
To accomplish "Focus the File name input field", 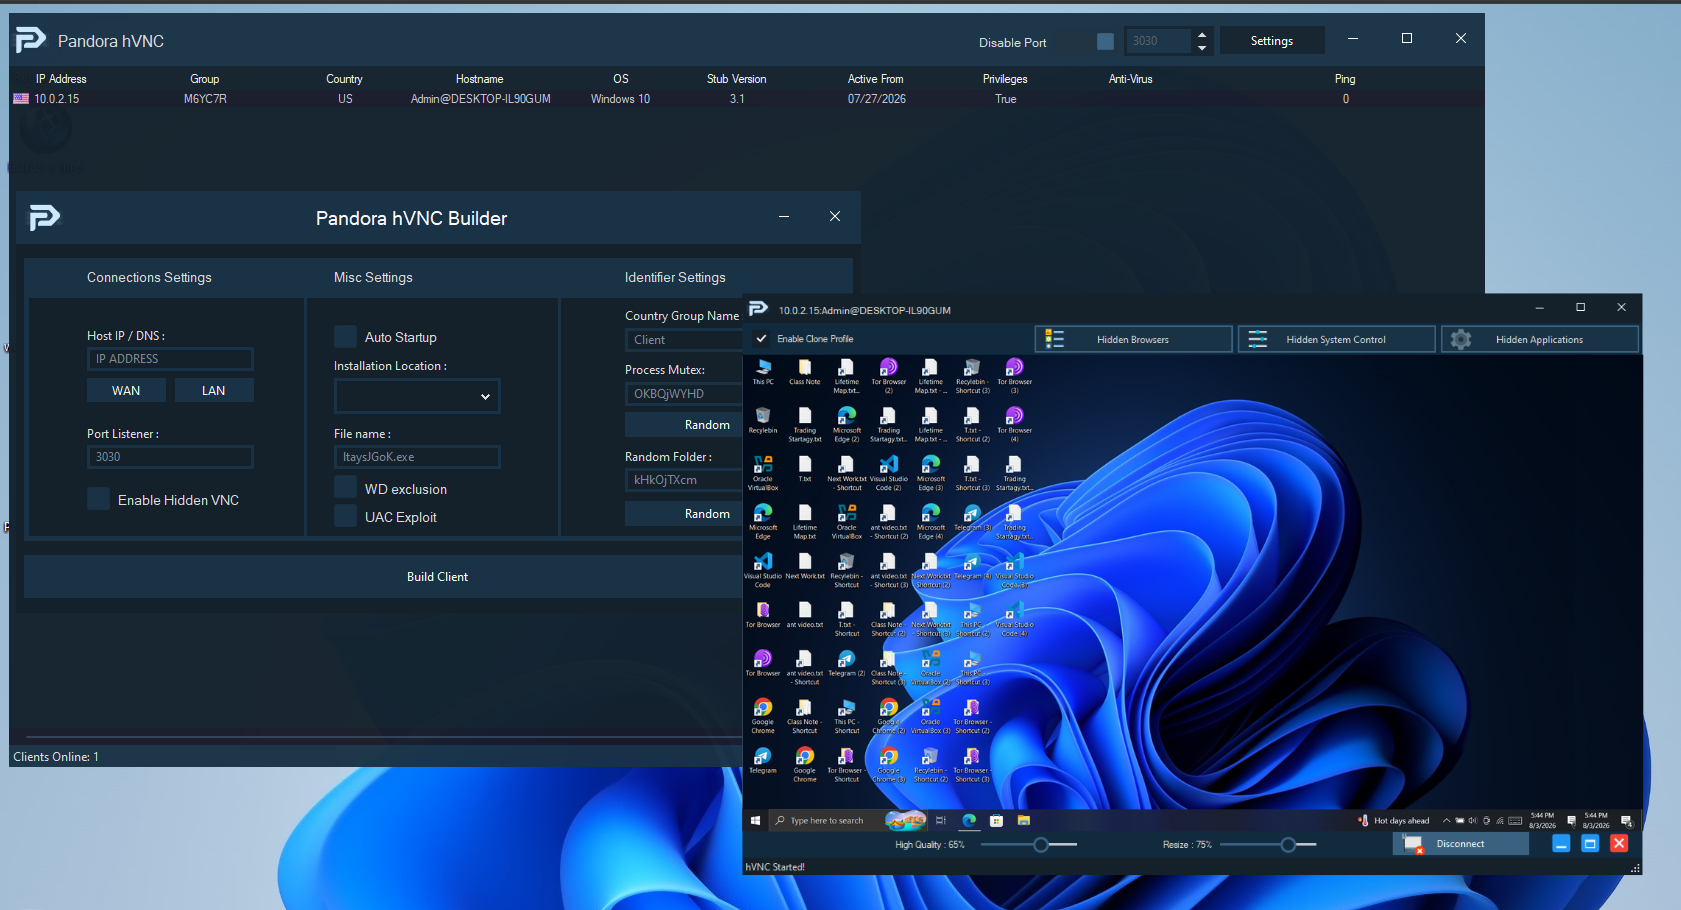I will tap(417, 457).
